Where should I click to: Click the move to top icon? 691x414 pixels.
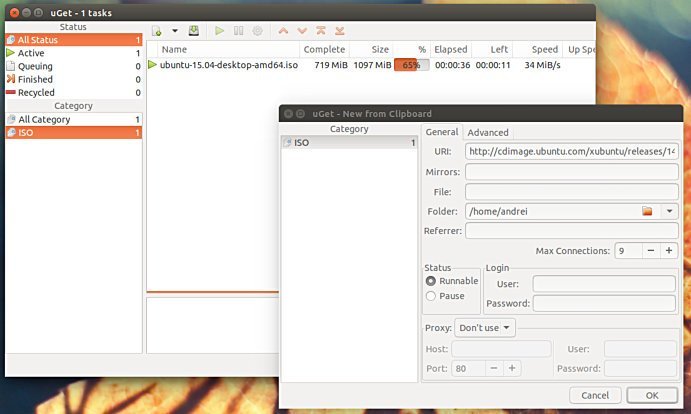pos(321,30)
